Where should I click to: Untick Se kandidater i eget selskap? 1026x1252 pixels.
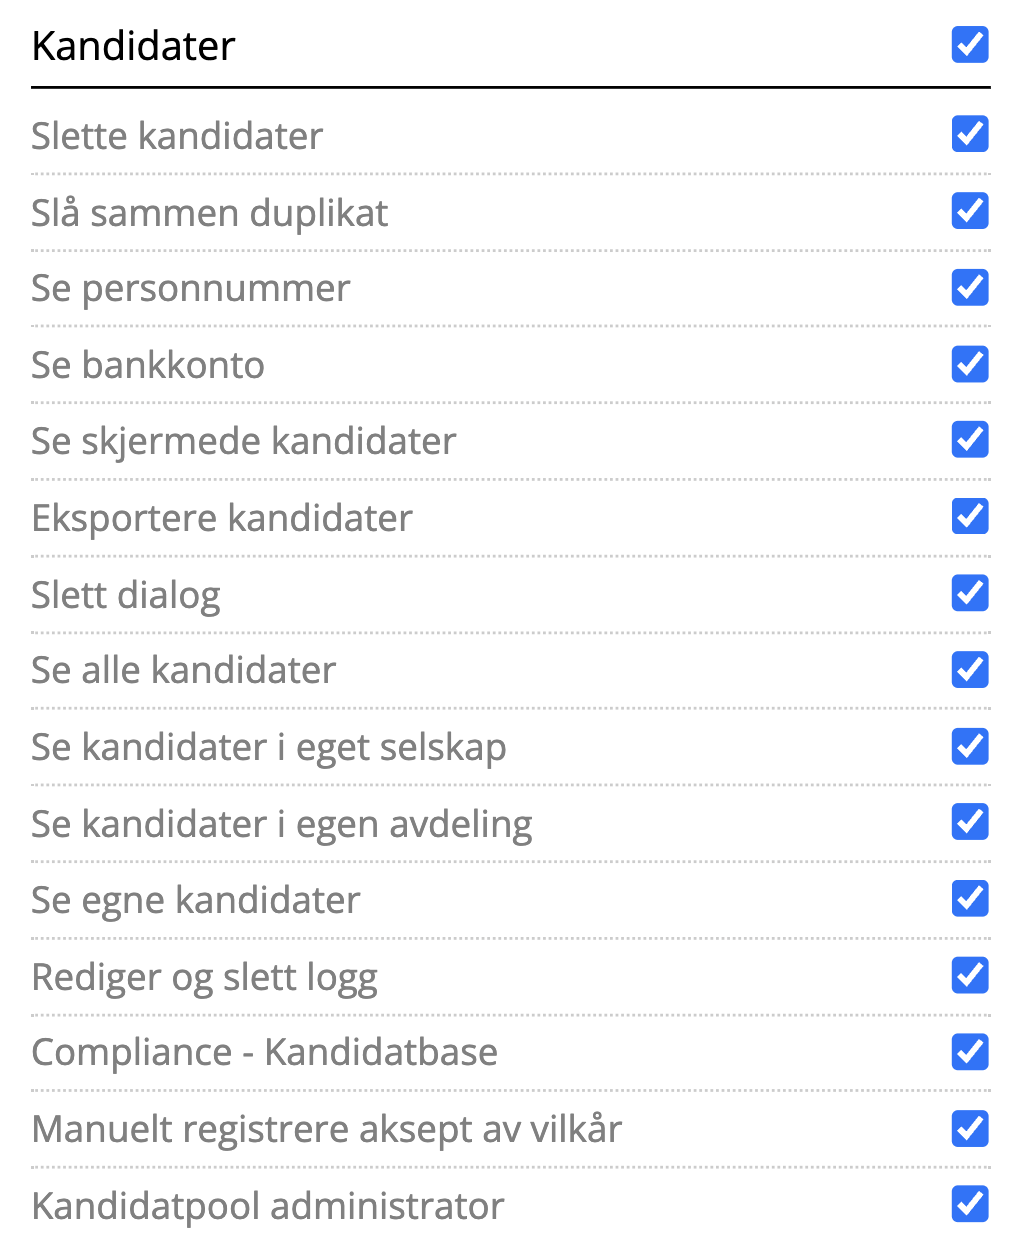pos(970,746)
